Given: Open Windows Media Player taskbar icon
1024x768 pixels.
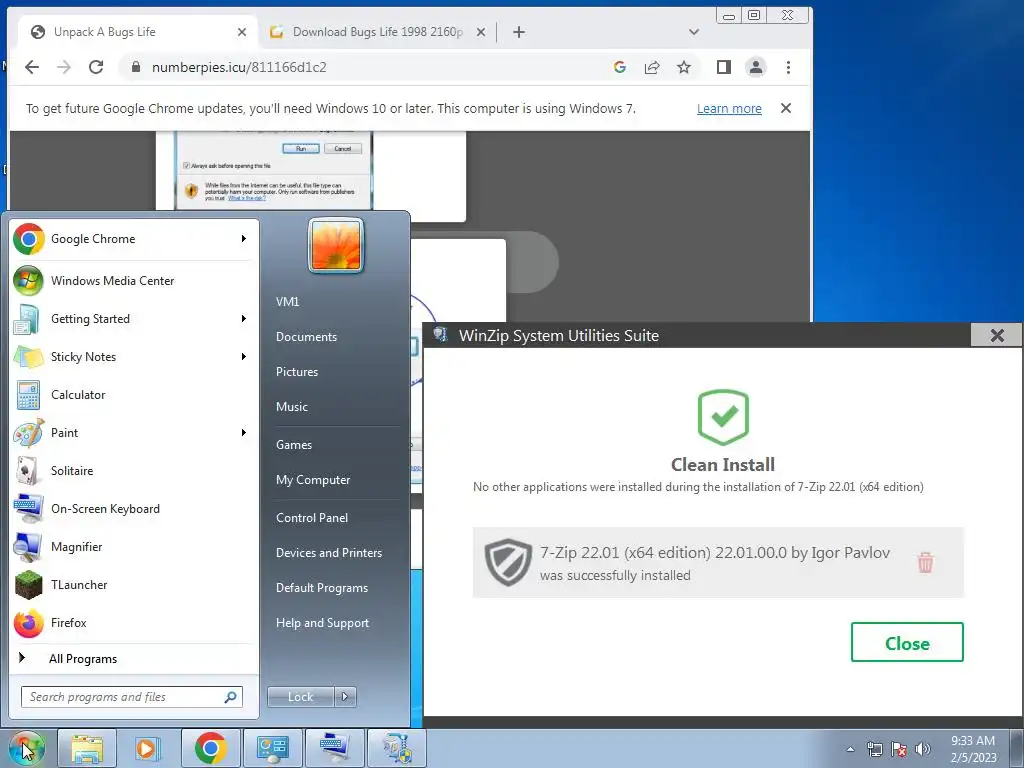Looking at the screenshot, I should pyautogui.click(x=147, y=748).
